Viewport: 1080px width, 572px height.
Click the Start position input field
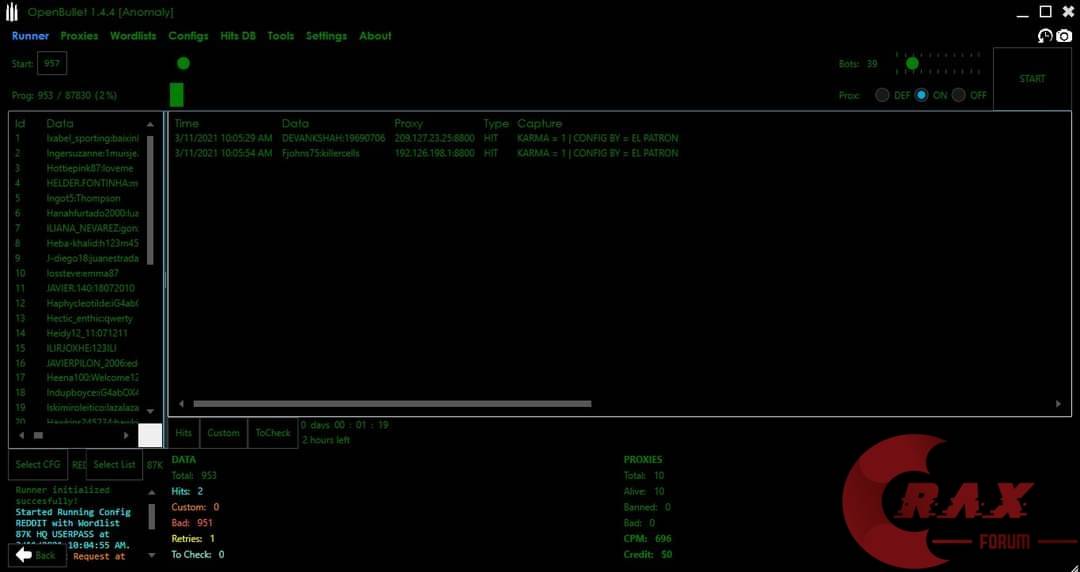[52, 63]
